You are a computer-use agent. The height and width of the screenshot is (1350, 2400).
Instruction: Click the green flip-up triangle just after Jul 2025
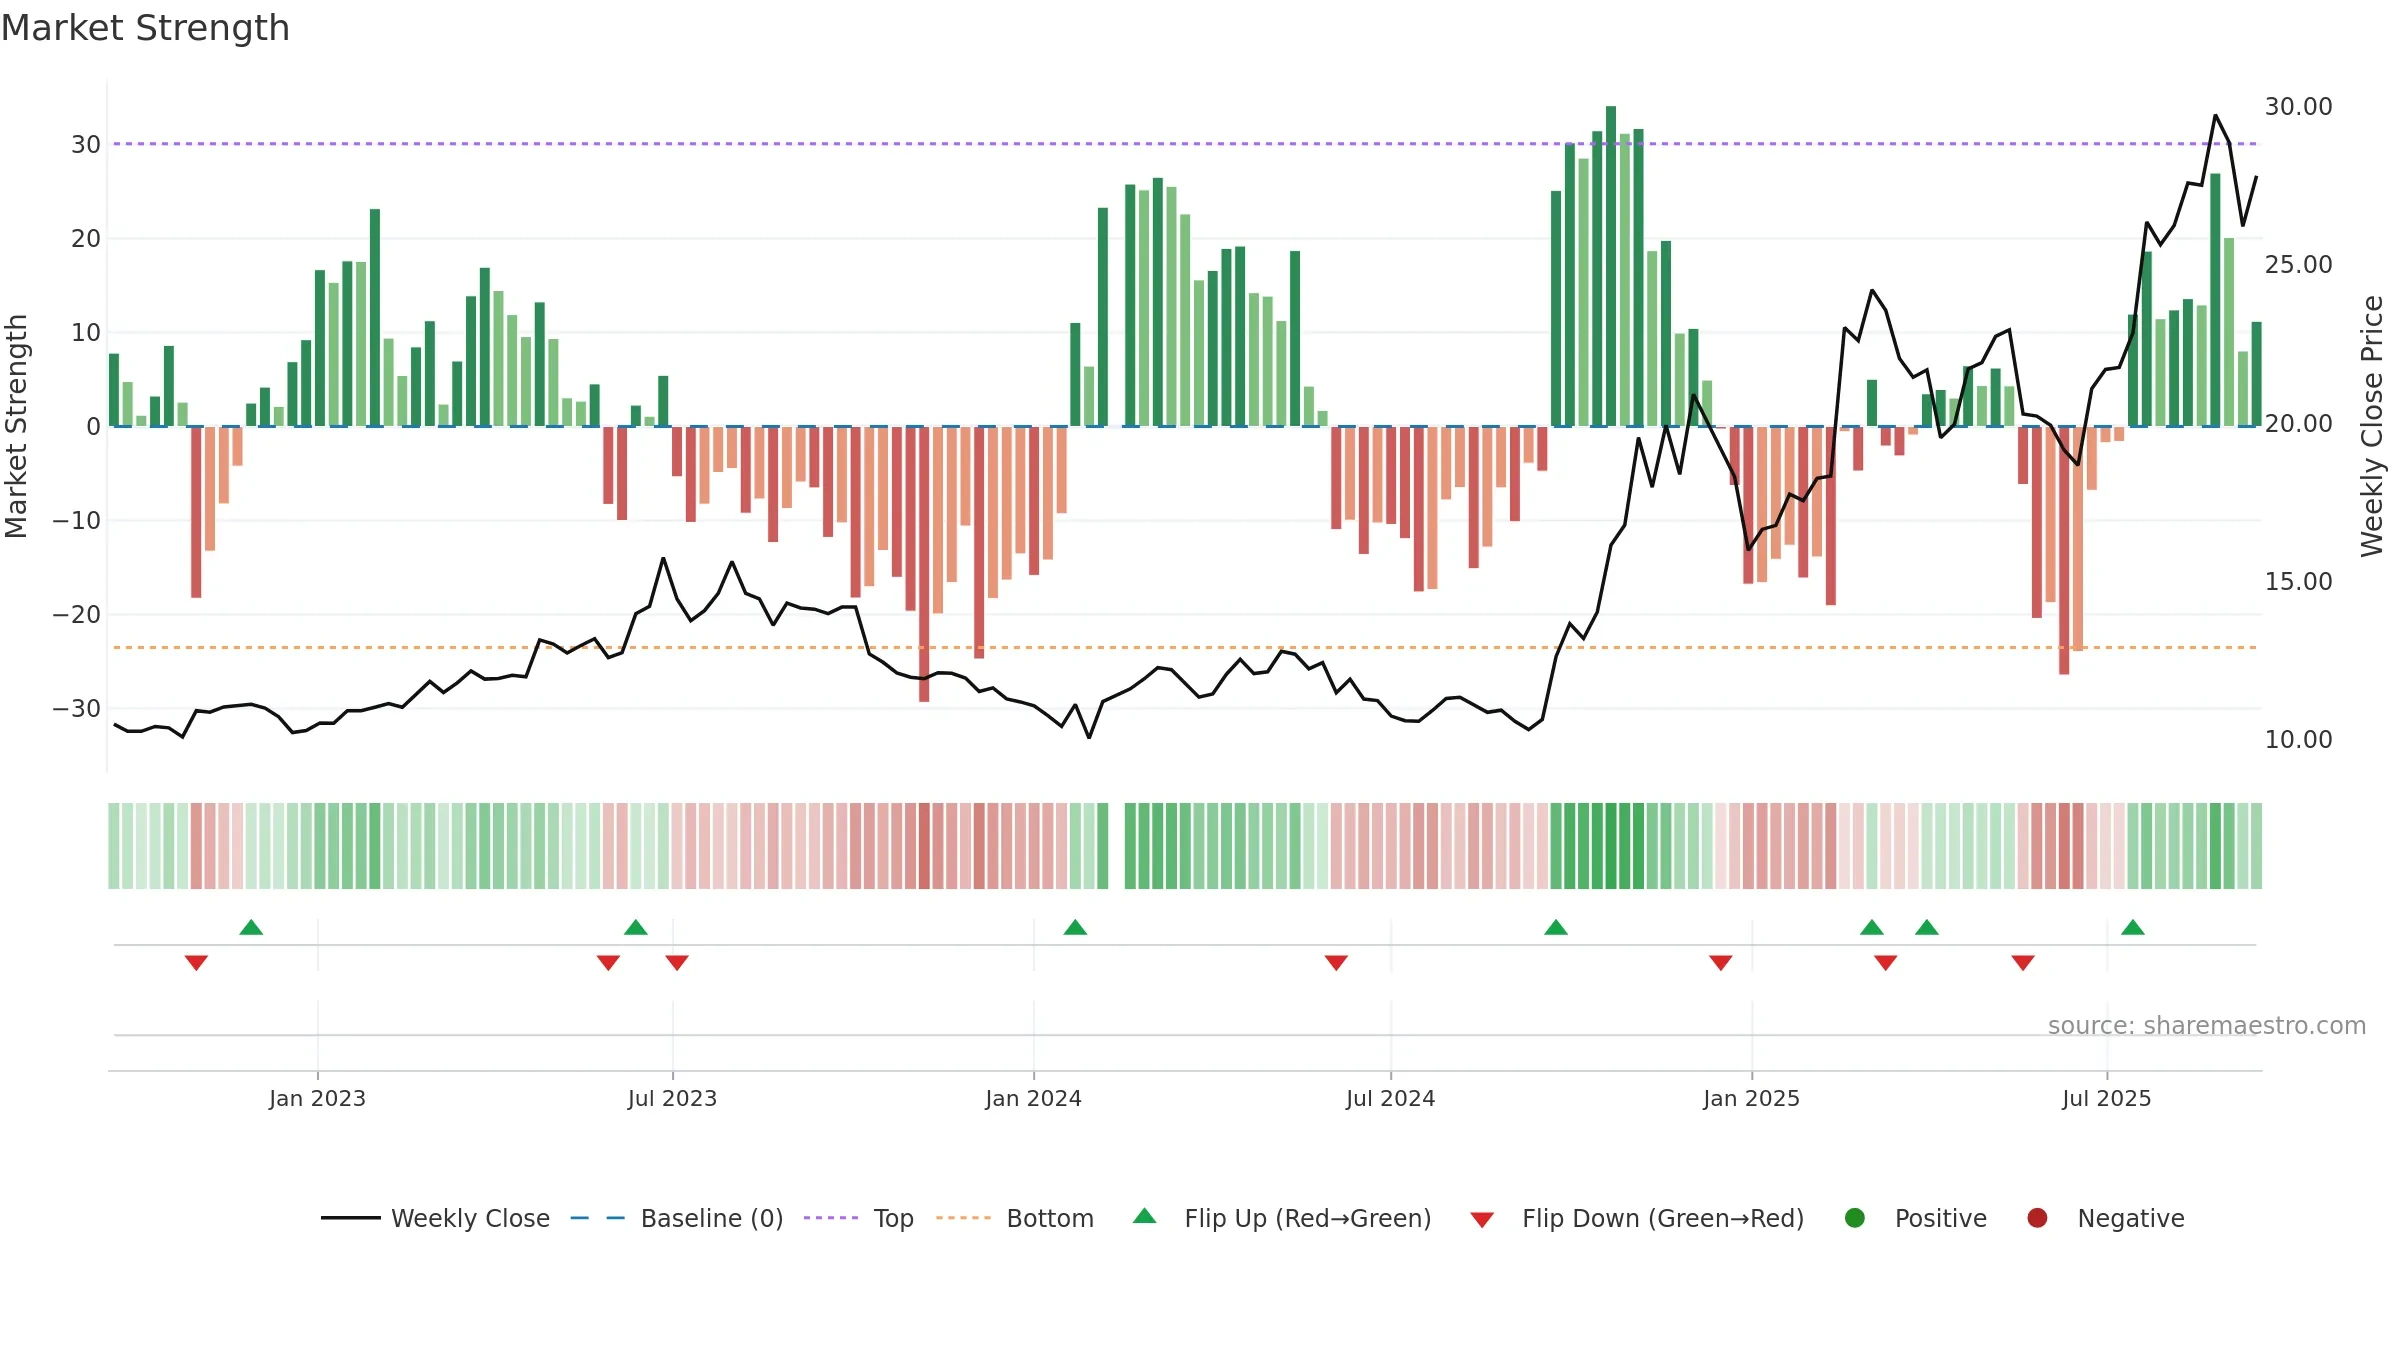coord(2133,927)
